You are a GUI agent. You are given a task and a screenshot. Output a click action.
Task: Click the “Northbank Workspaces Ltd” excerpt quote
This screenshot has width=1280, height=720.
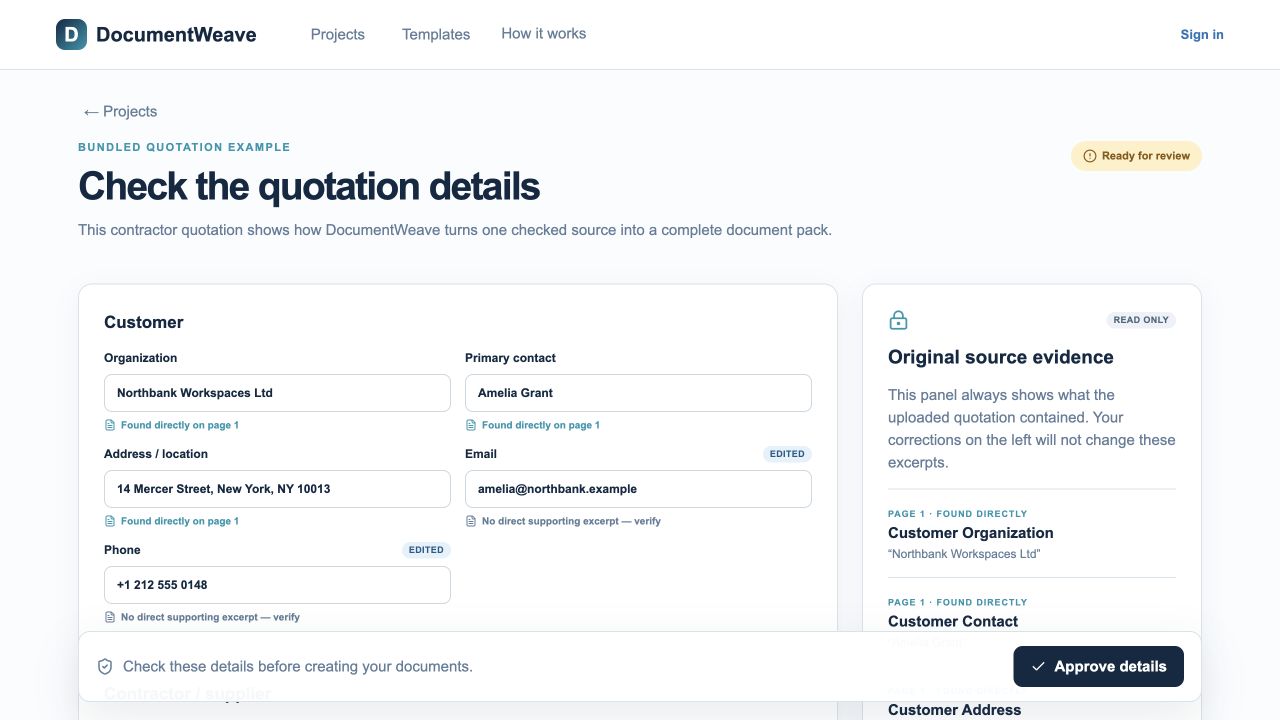964,554
